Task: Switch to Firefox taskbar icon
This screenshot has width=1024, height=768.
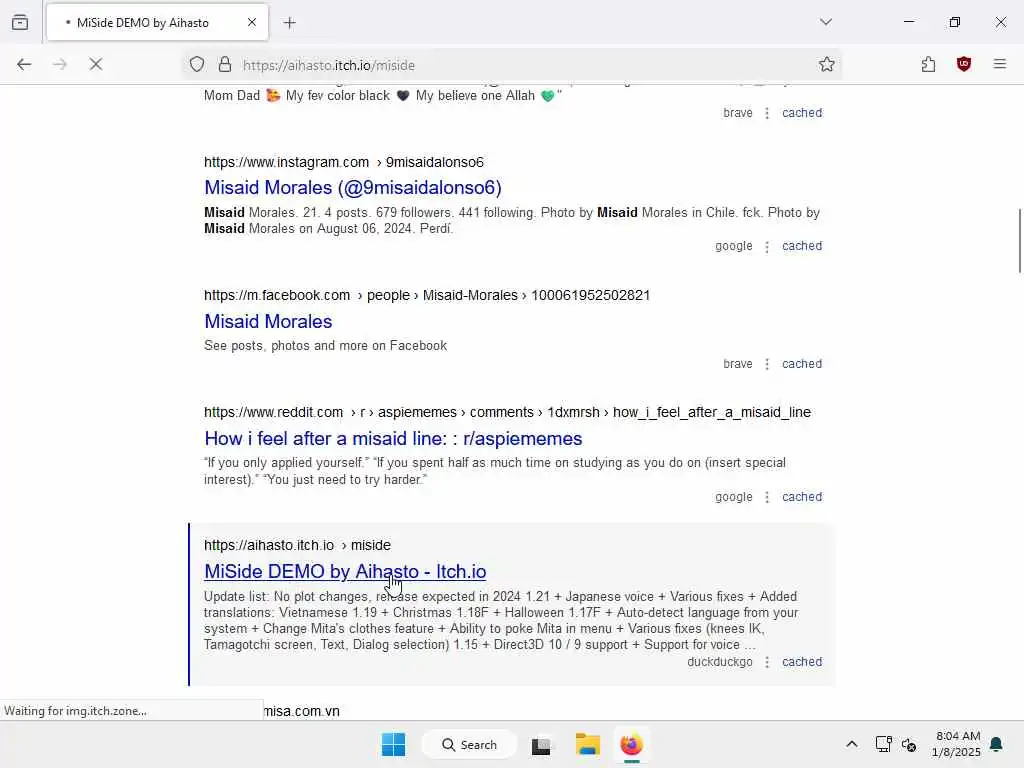Action: pos(632,744)
